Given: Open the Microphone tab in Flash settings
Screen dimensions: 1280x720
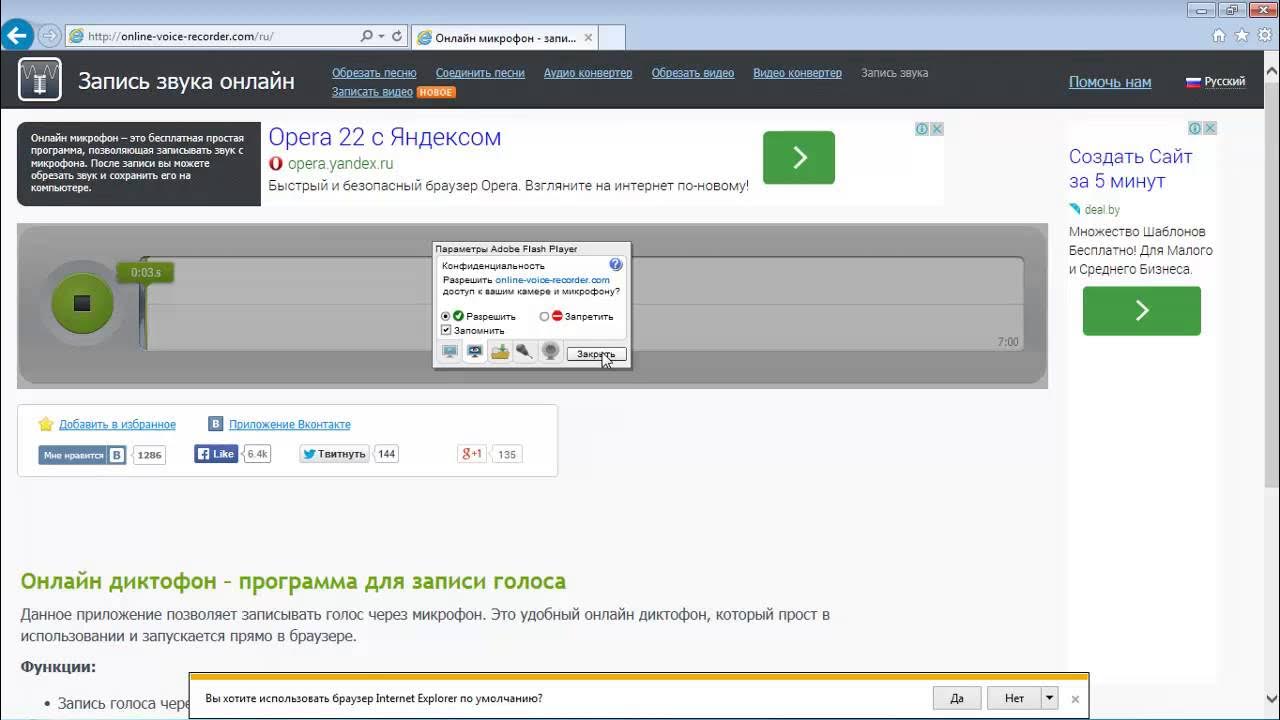Looking at the screenshot, I should 524,352.
